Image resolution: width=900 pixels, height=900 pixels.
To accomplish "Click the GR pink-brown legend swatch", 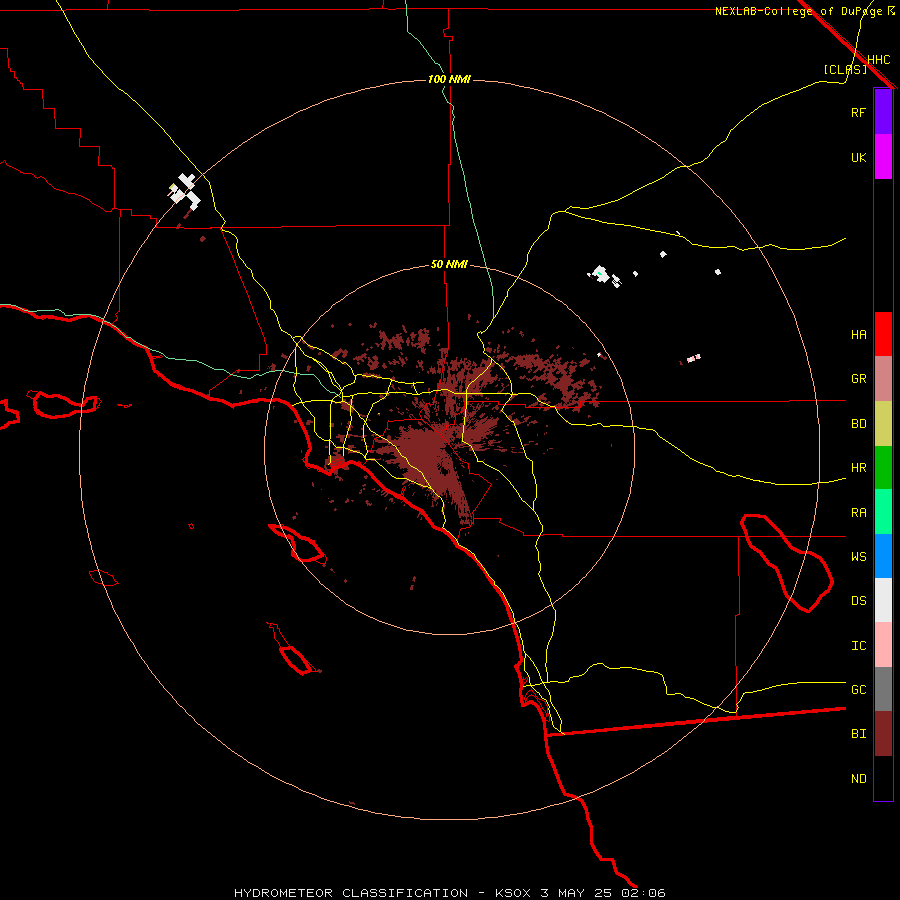I will tap(883, 379).
